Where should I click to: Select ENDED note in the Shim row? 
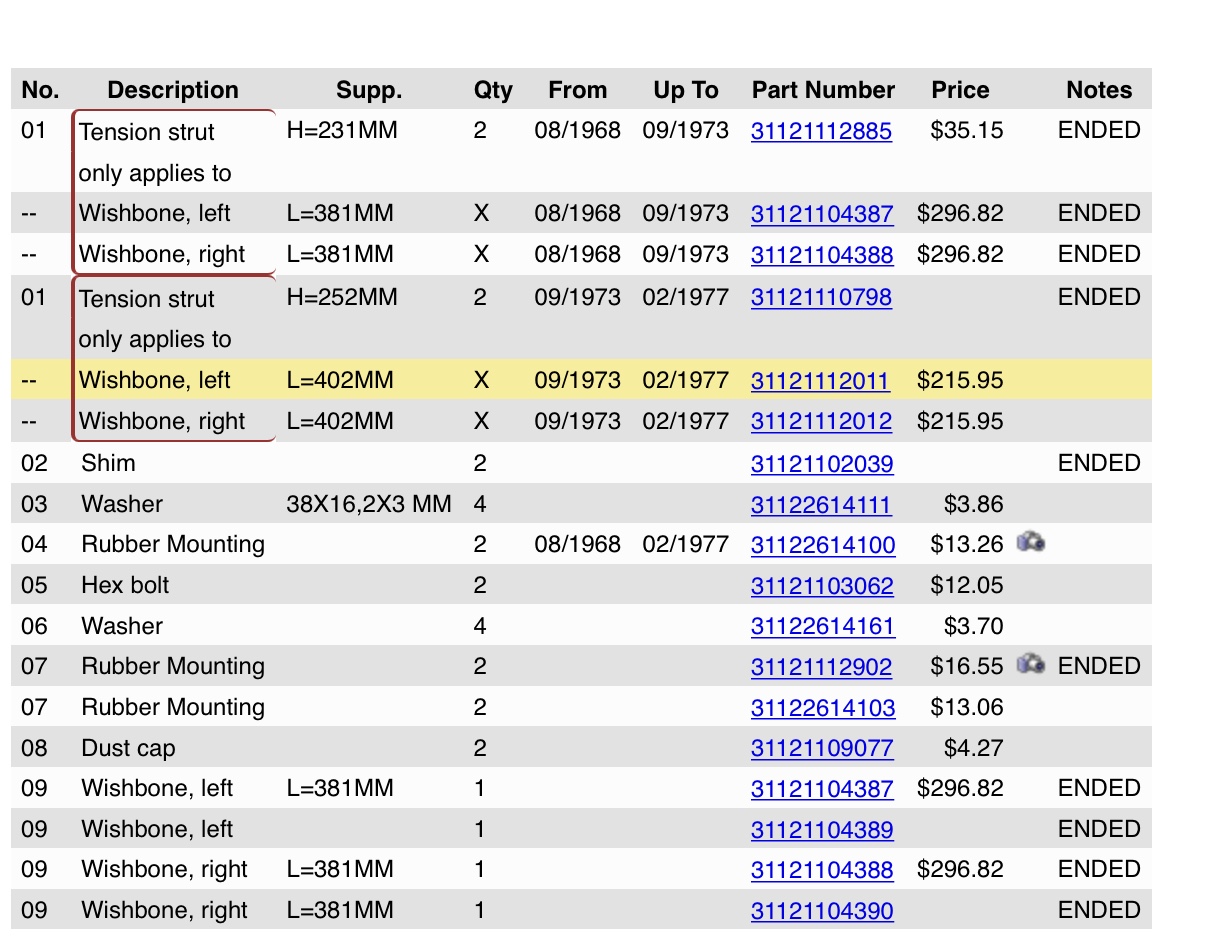(1099, 463)
